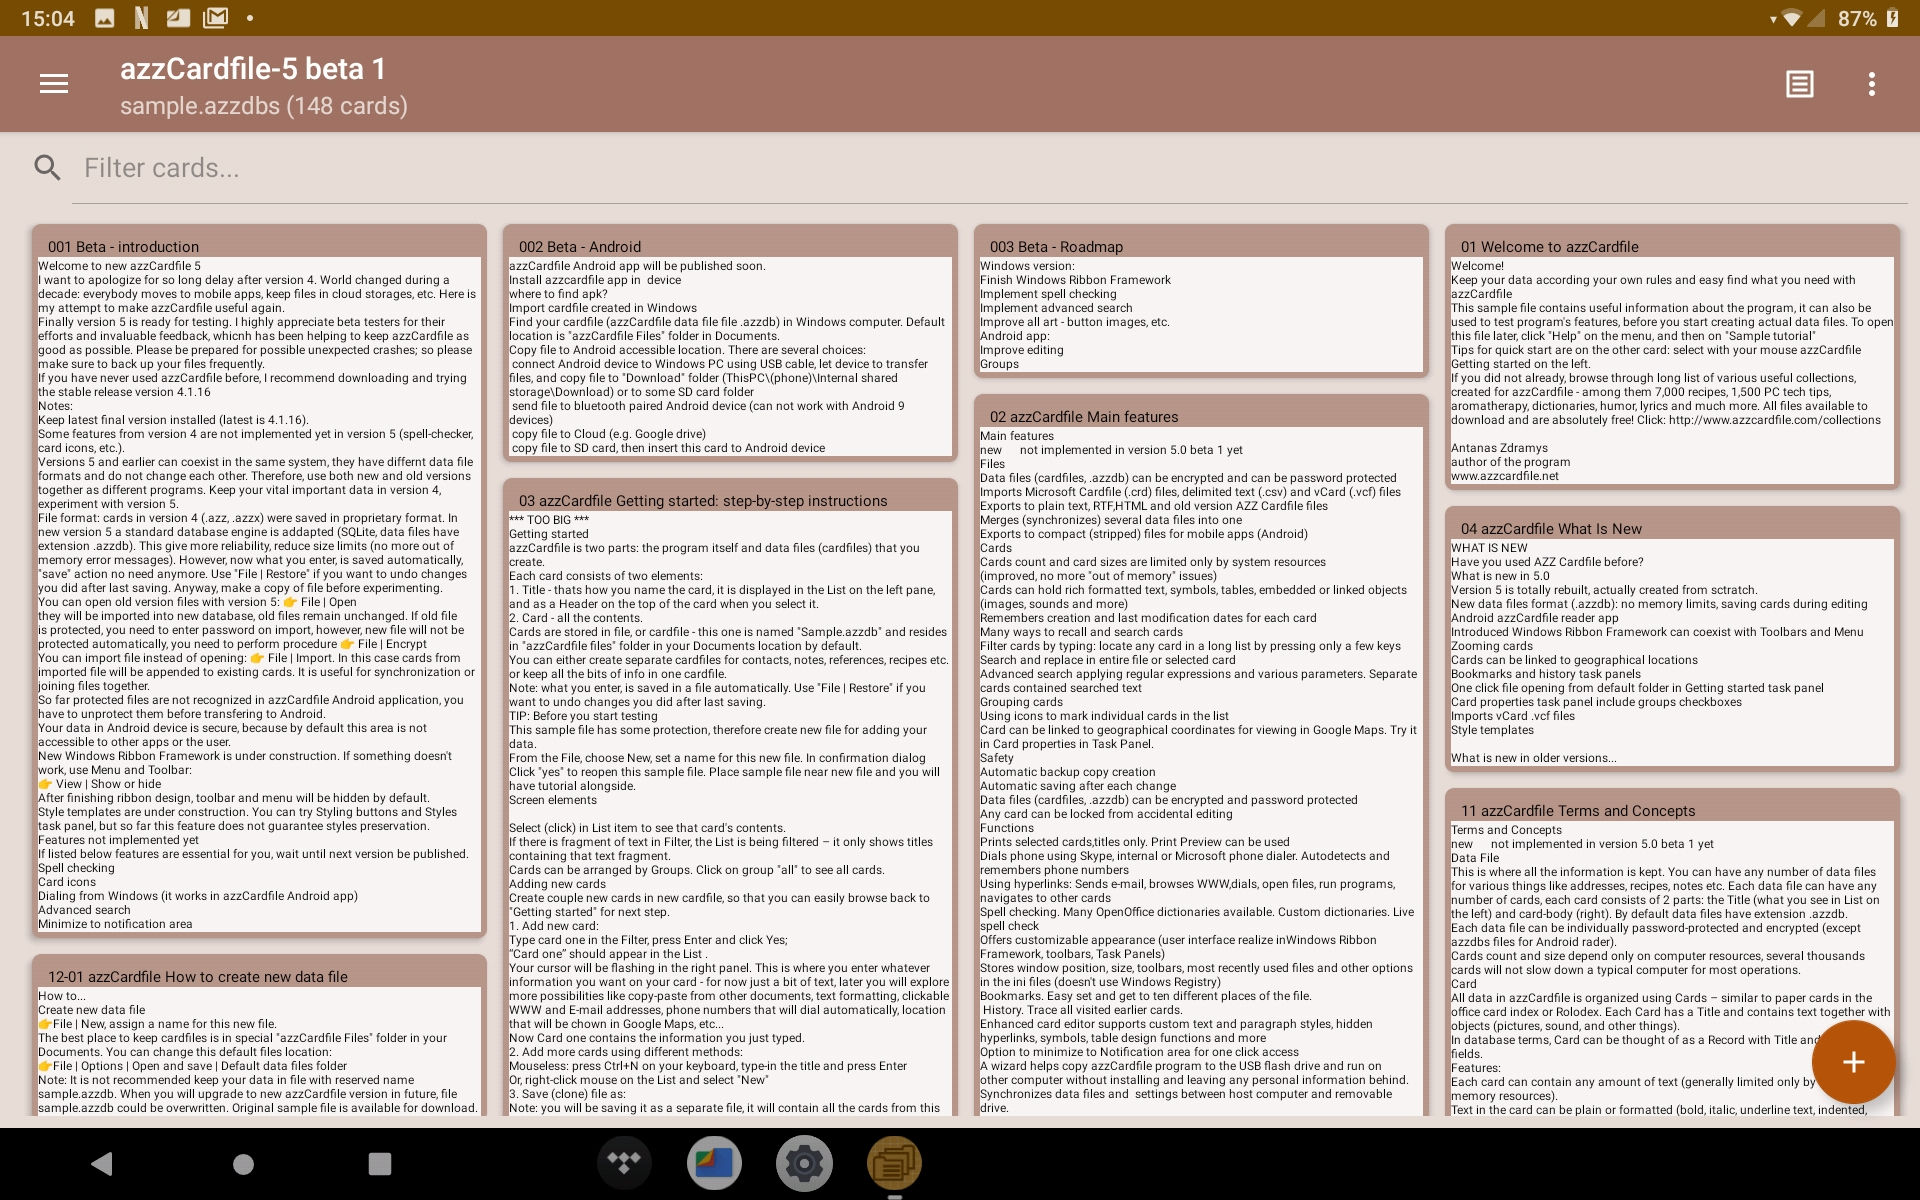
Task: Click the azzCardfile-5 beta 1 title
Action: (x=253, y=69)
